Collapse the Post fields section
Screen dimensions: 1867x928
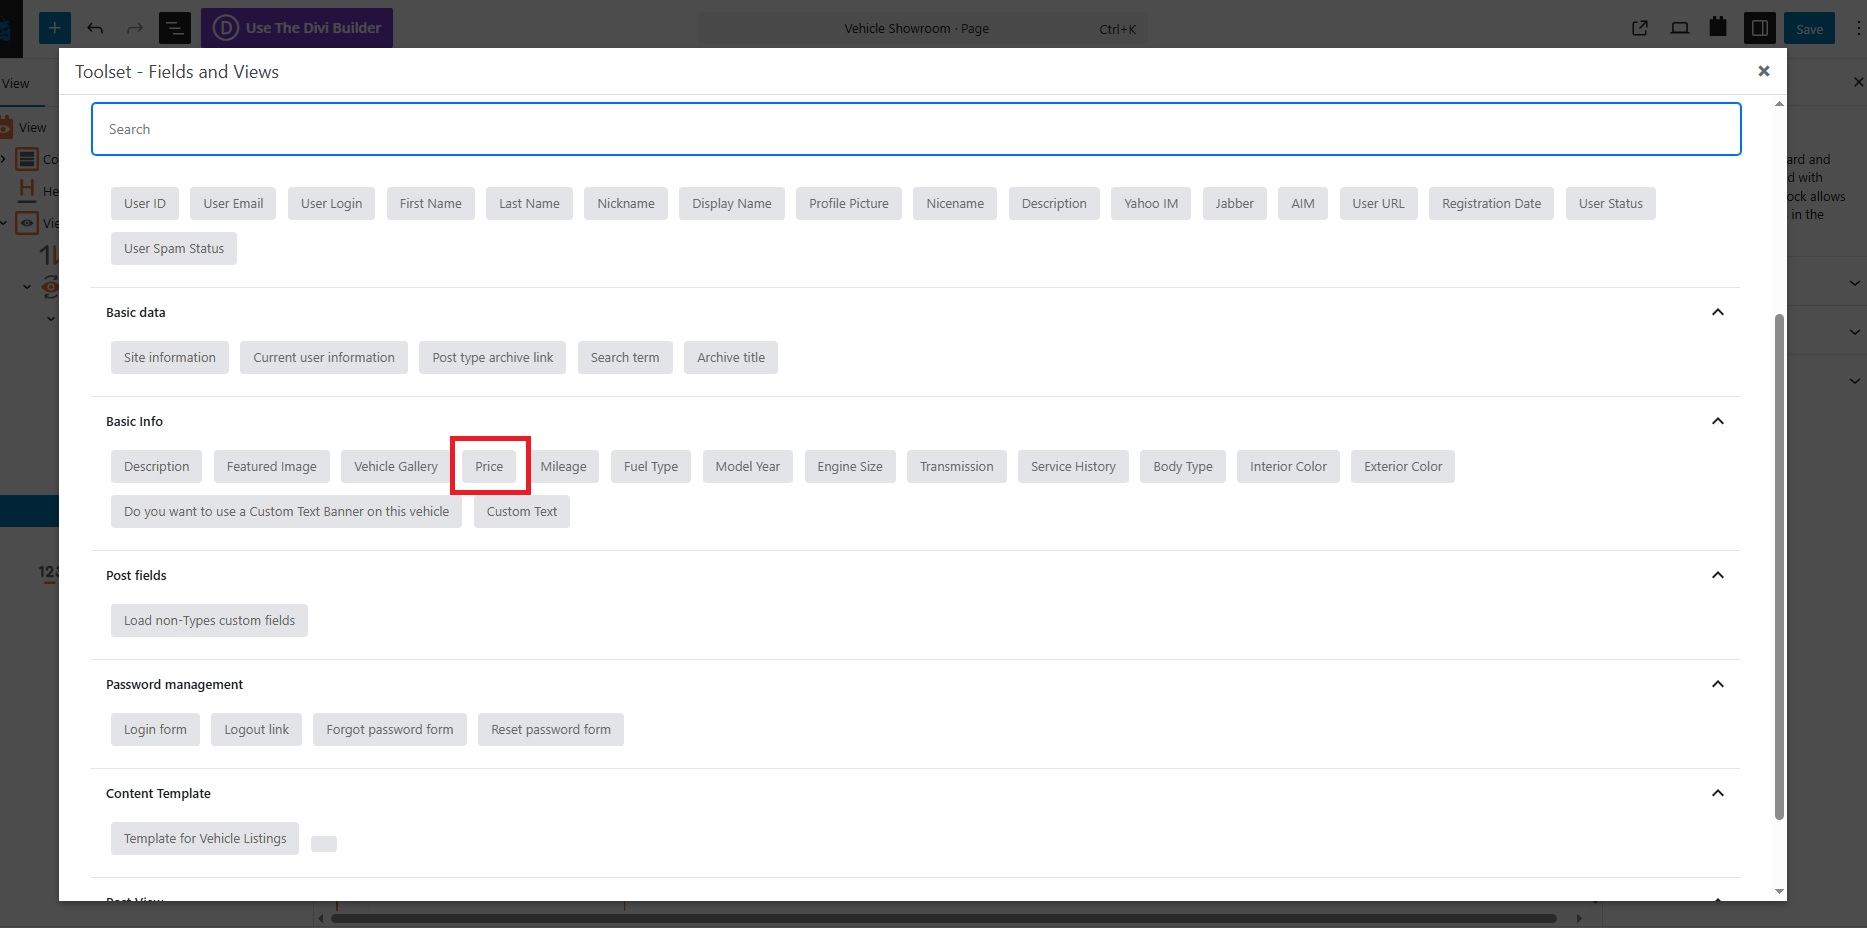[1718, 575]
